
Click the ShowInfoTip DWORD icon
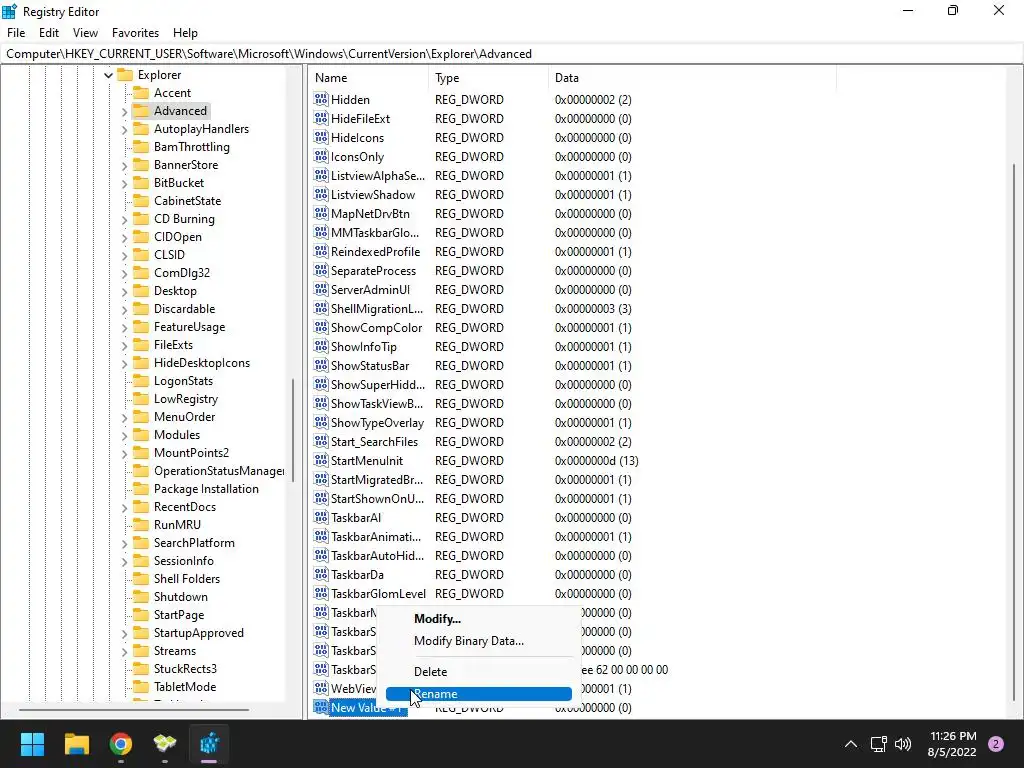(x=321, y=346)
